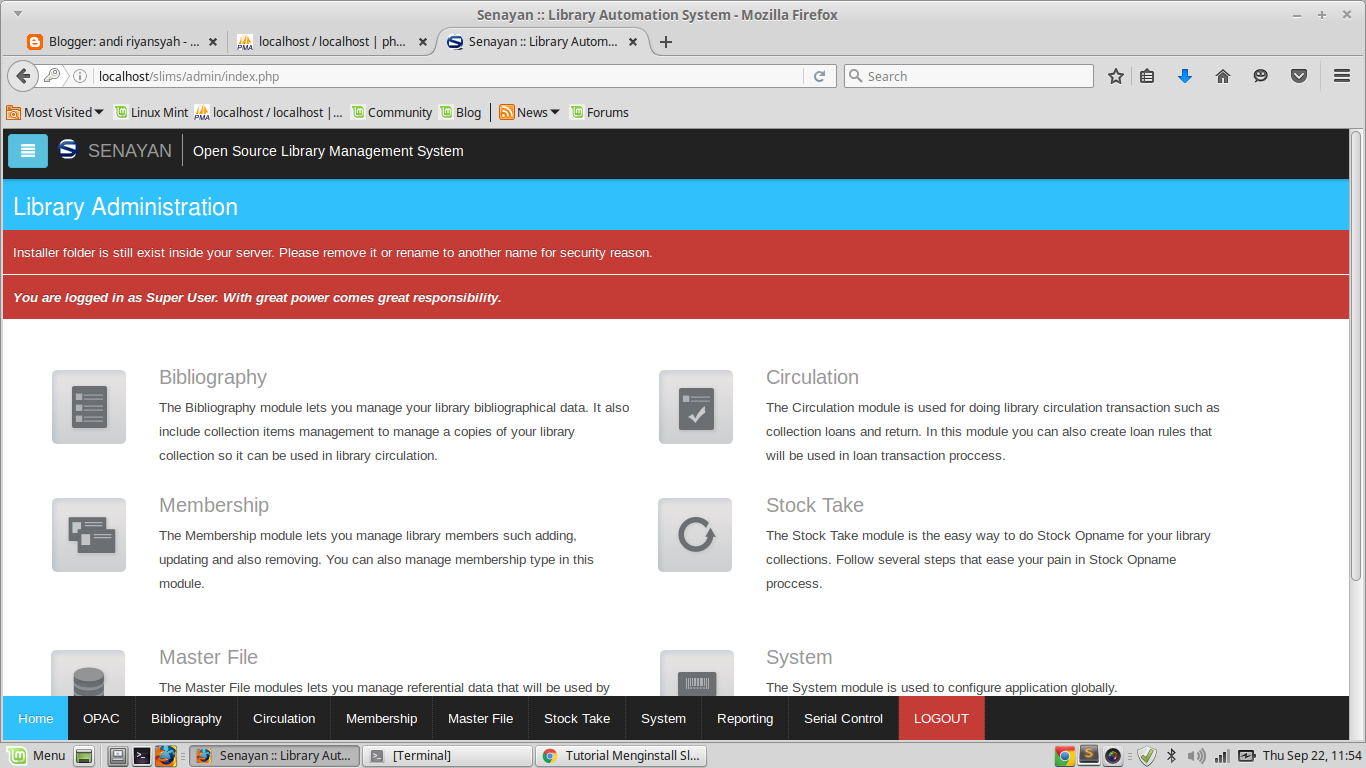Select Reporting in the bottom navigation bar

tap(744, 718)
